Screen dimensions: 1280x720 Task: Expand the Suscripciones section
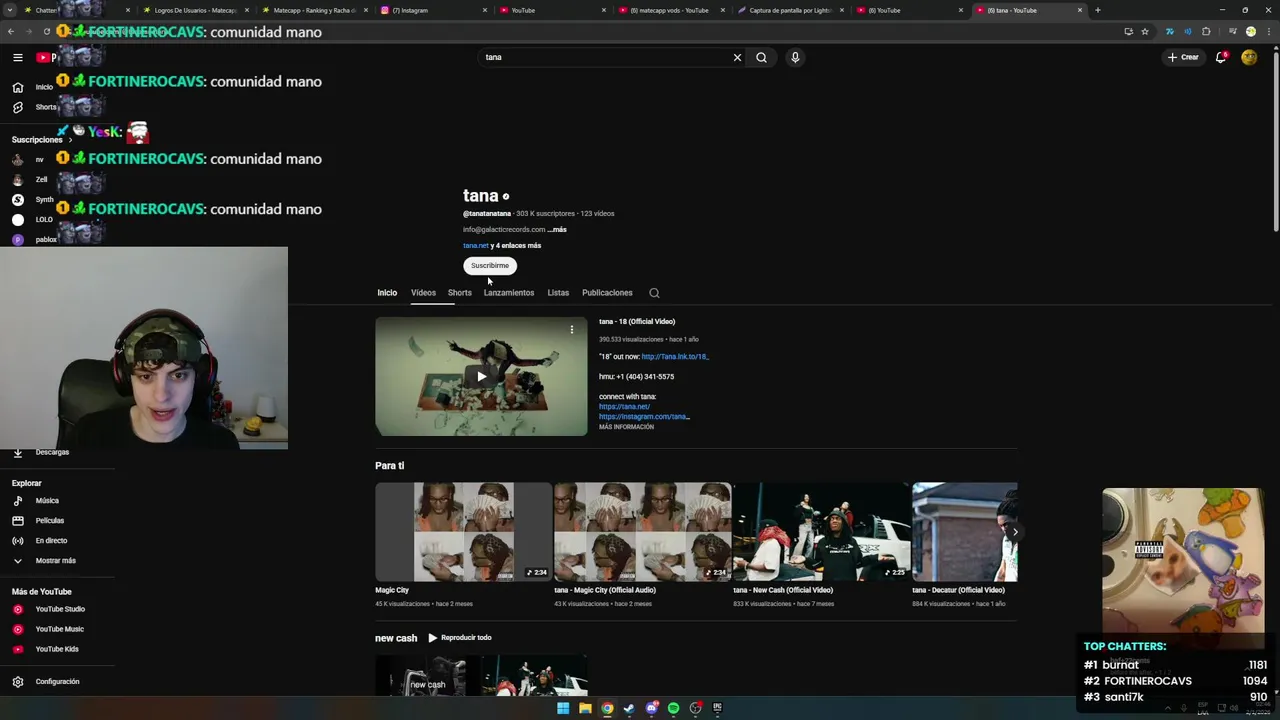point(42,140)
